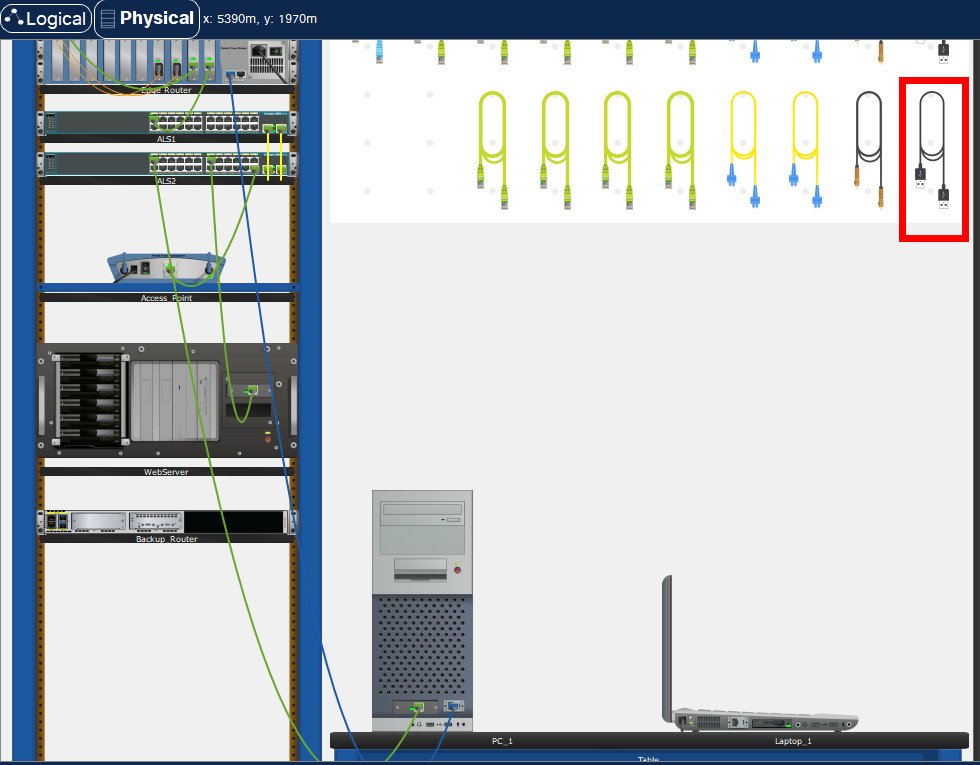Choose the left yellow fiber cable
The width and height of the screenshot is (980, 765).
(743, 150)
